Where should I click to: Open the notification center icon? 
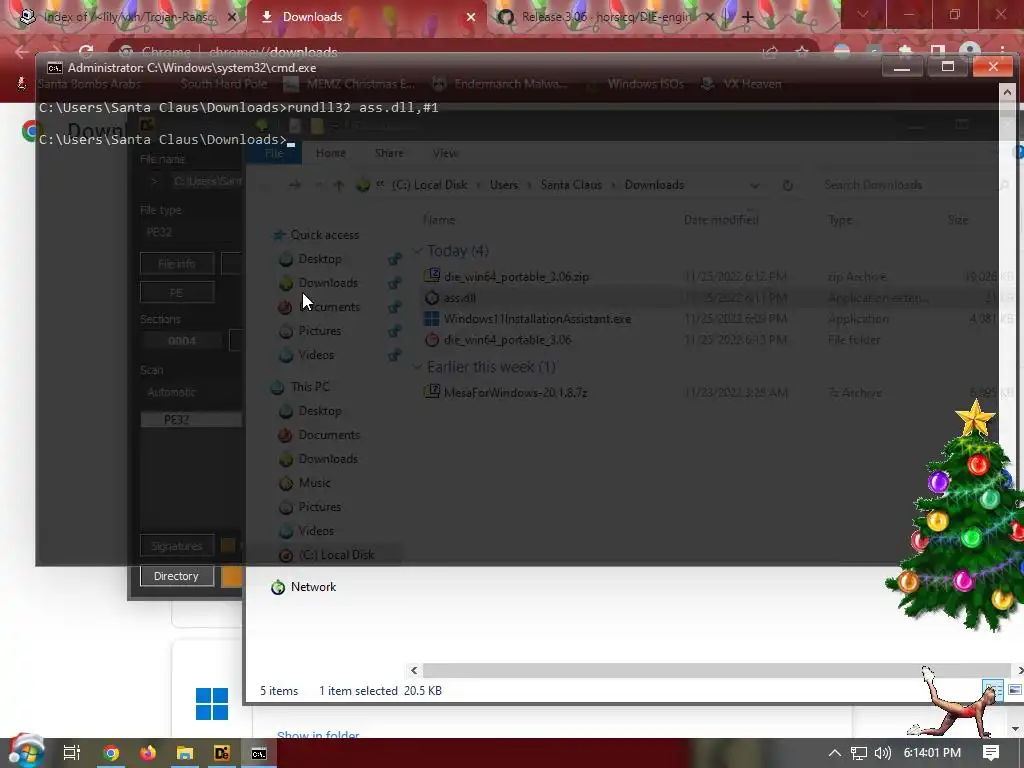tap(991, 752)
